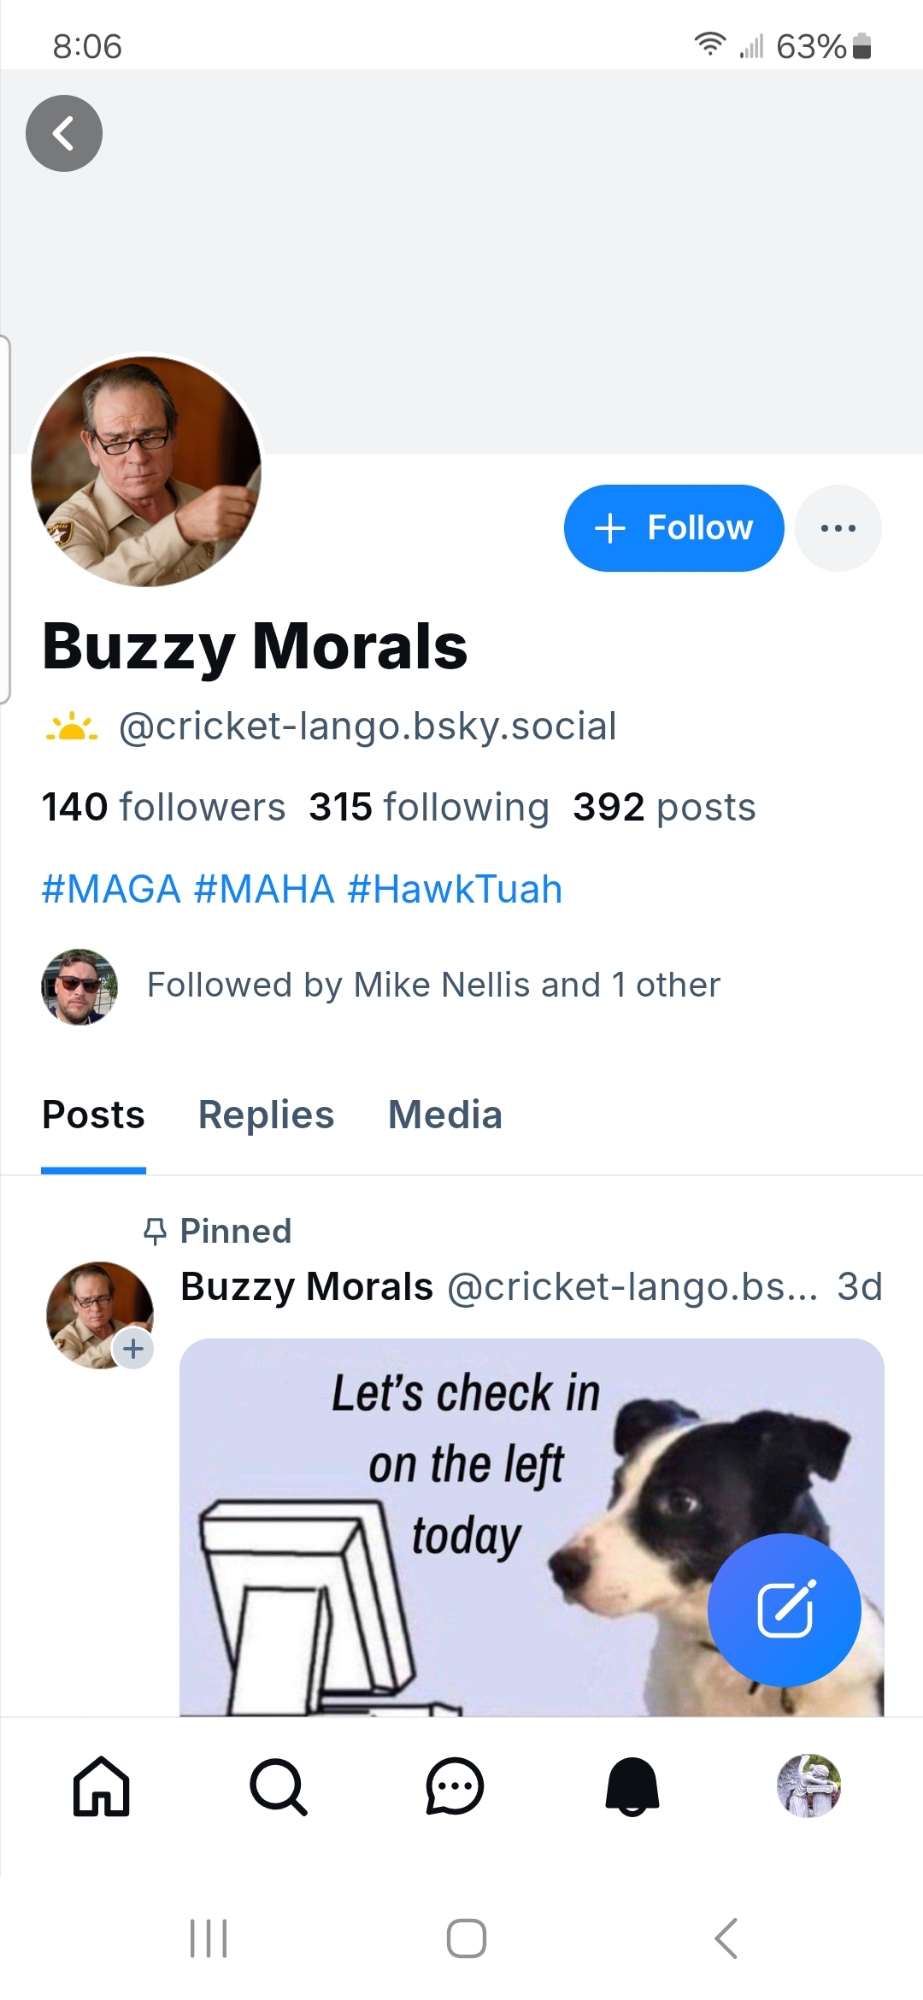The width and height of the screenshot is (923, 2000).
Task: View the 315 following list
Action: (x=429, y=807)
